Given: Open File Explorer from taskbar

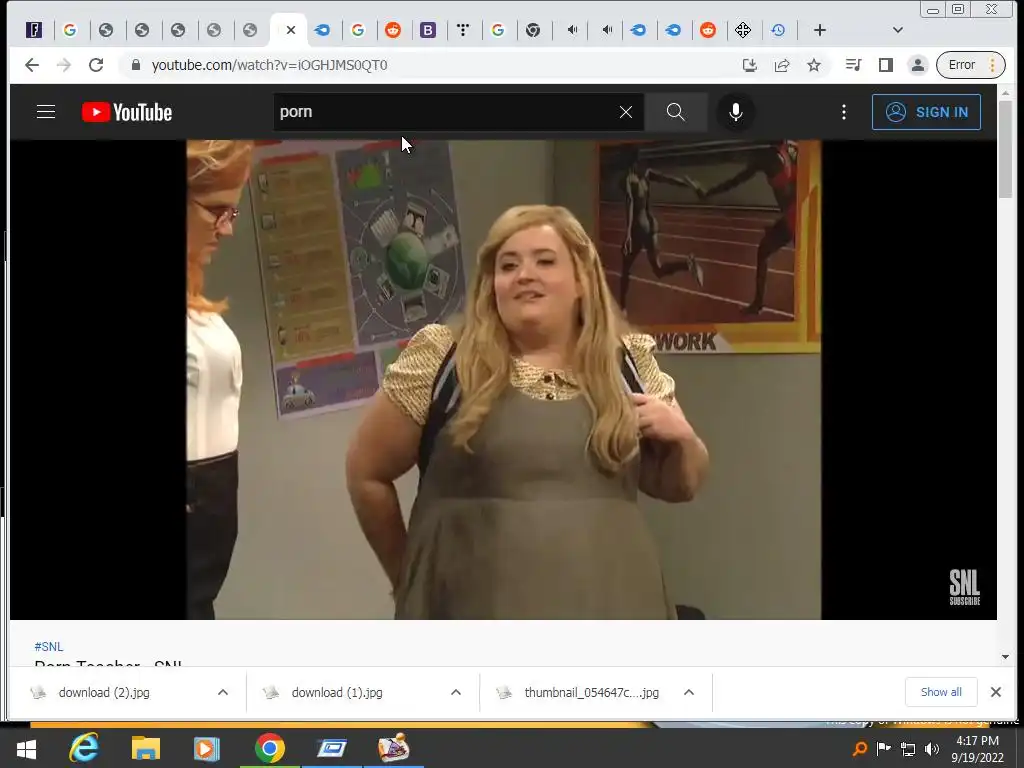Looking at the screenshot, I should (x=146, y=748).
